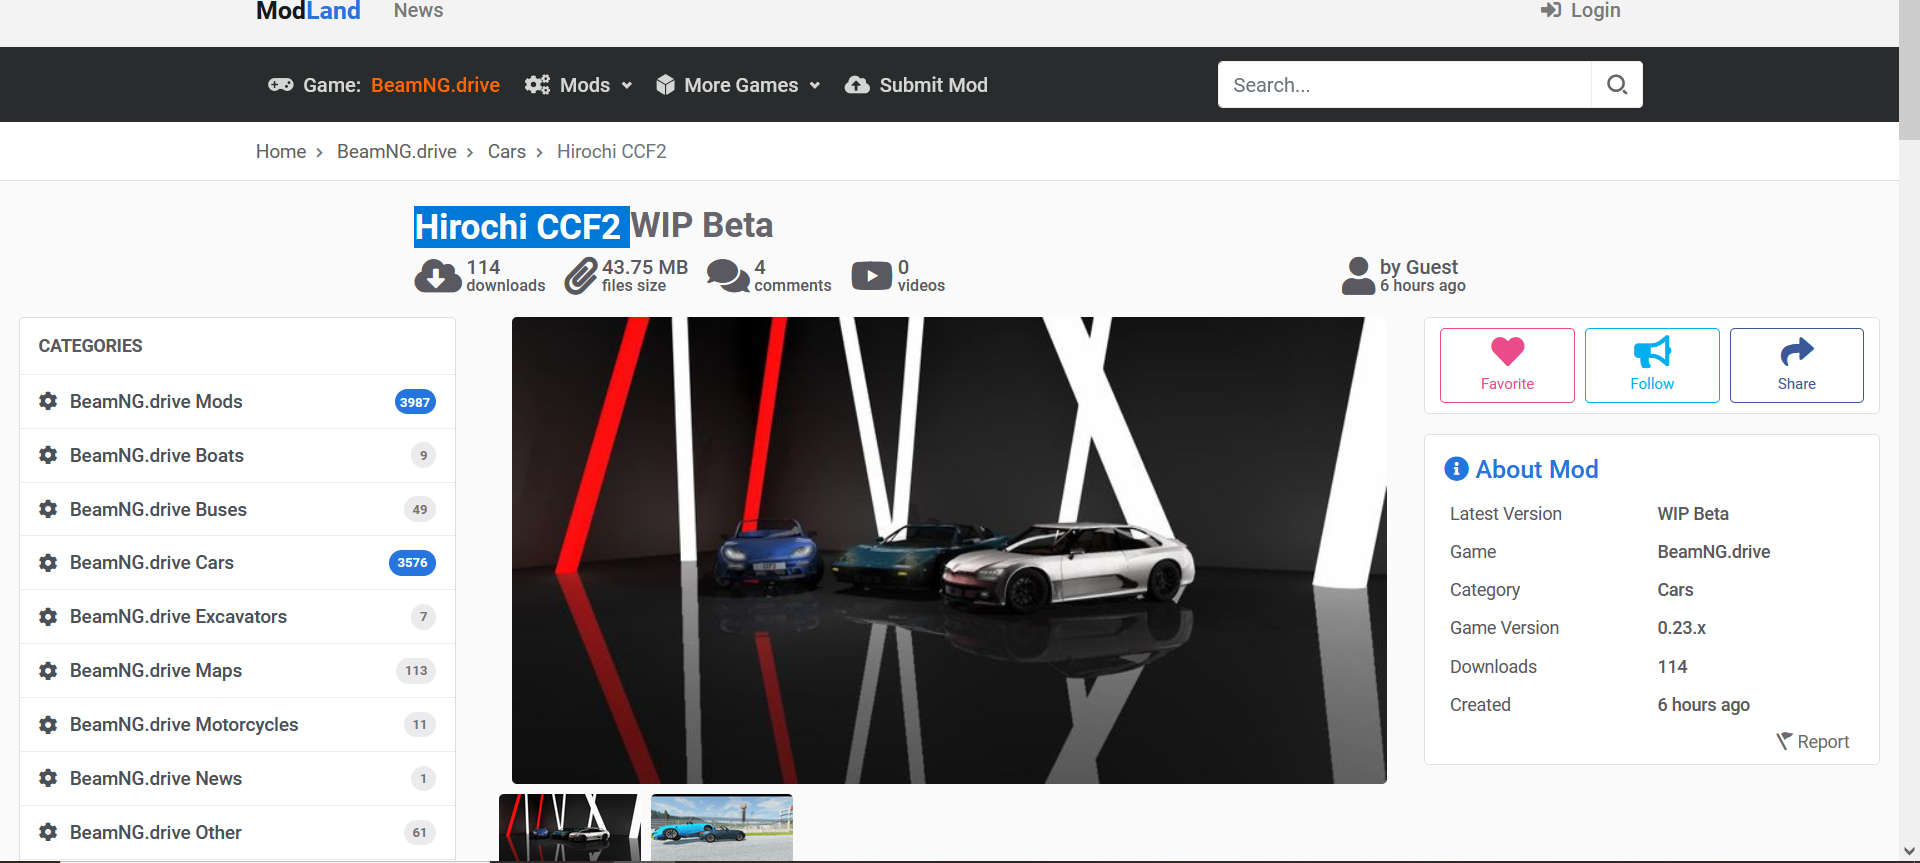The image size is (1920, 863).
Task: Click the 113 badge on BeamNG.drive Maps
Action: pyautogui.click(x=416, y=670)
